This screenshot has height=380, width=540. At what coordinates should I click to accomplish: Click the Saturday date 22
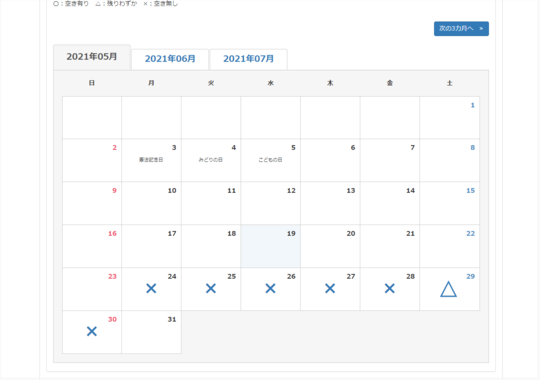tap(449, 246)
